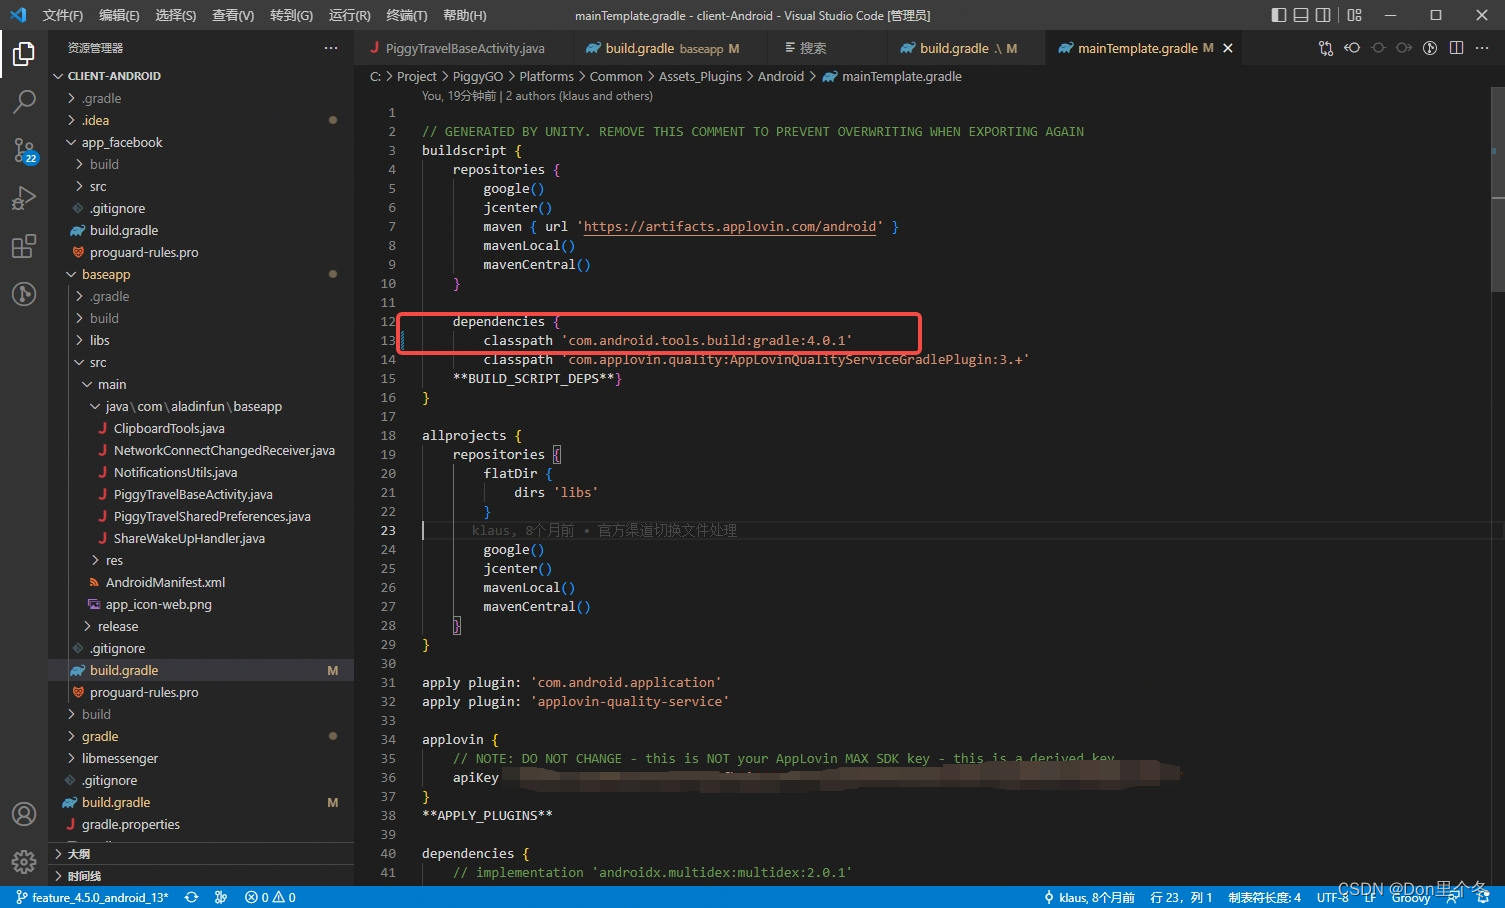The height and width of the screenshot is (908, 1505).
Task: Open errors and warnings count in status bar
Action: 270,897
